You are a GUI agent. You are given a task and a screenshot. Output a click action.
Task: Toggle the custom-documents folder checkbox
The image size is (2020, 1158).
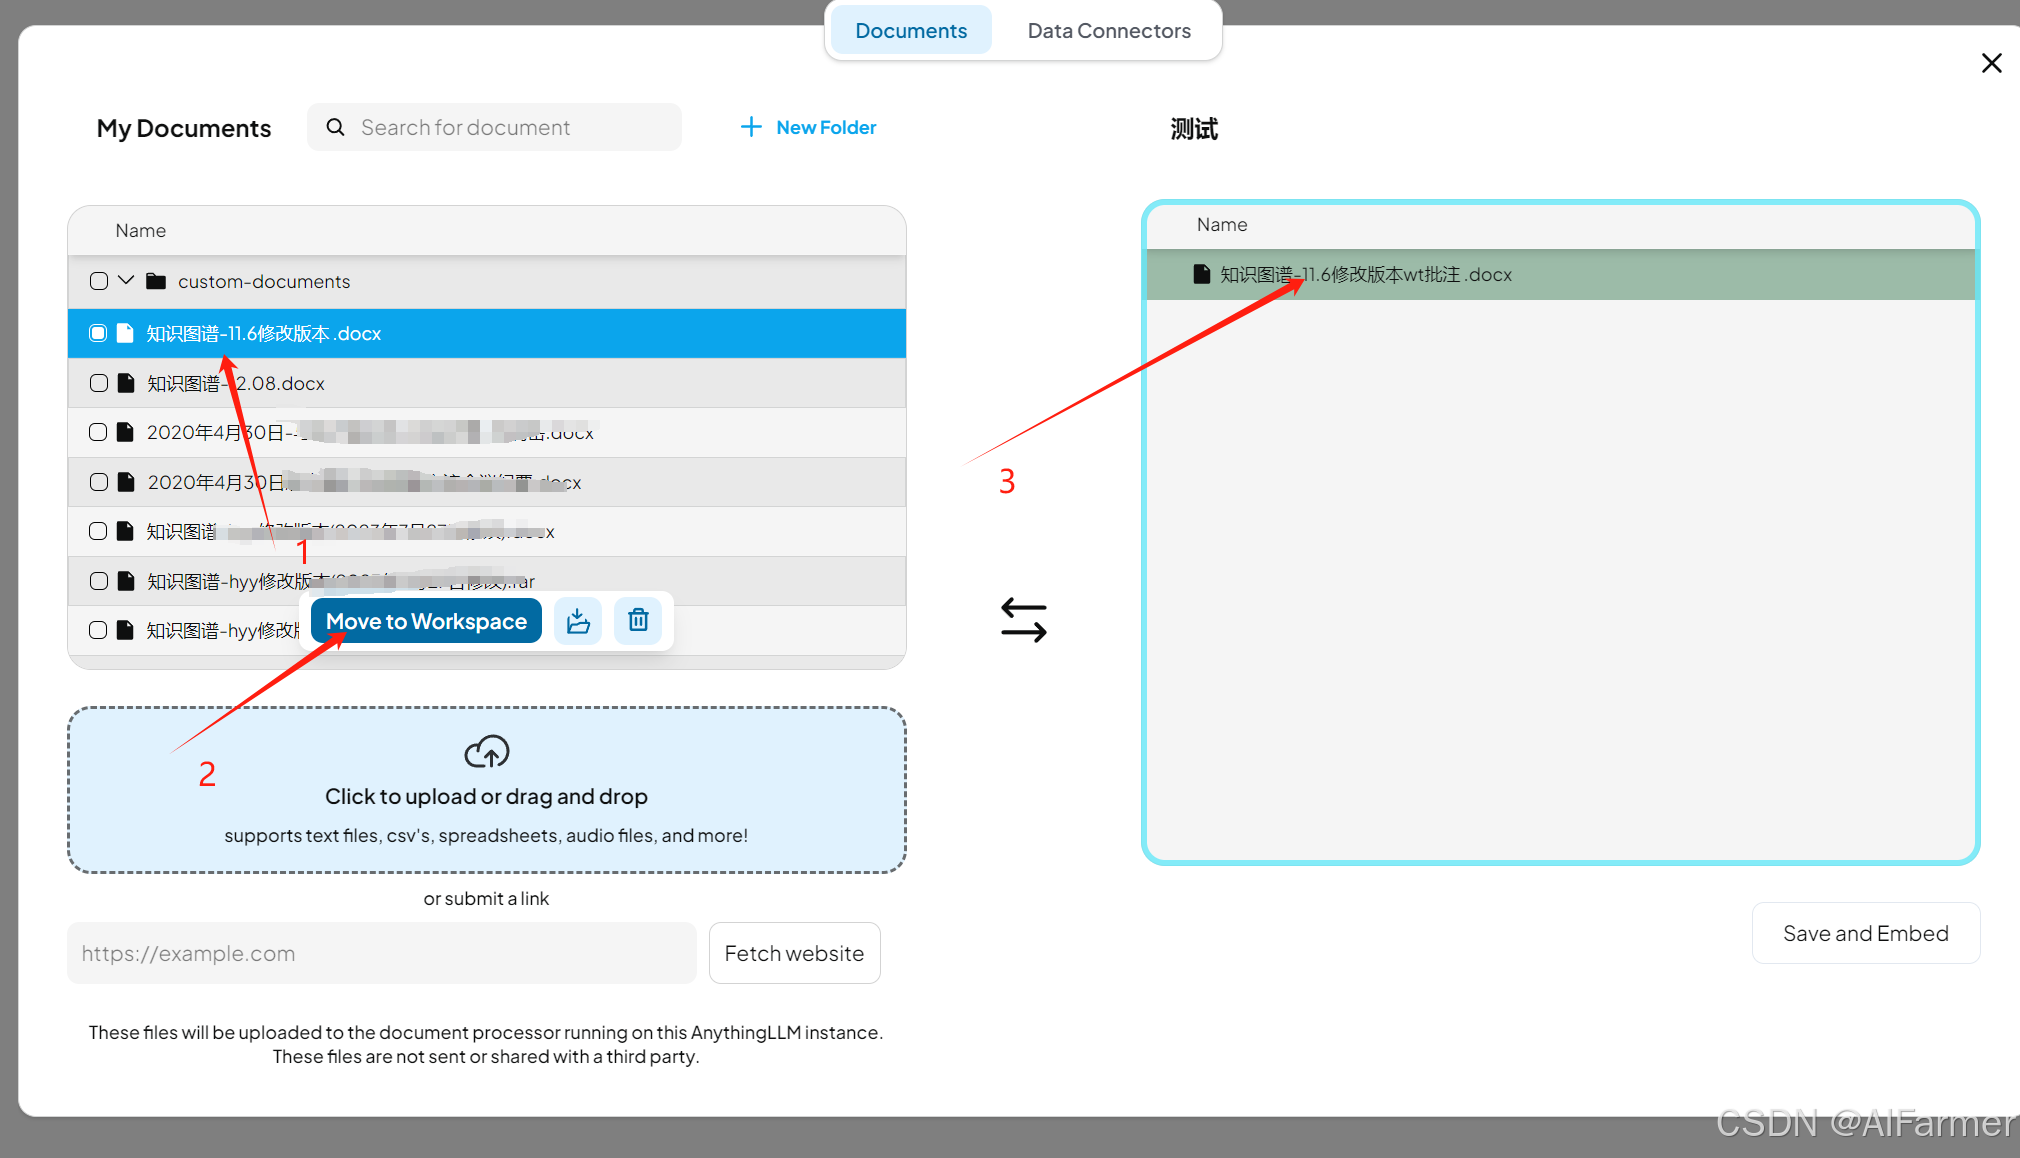98,281
